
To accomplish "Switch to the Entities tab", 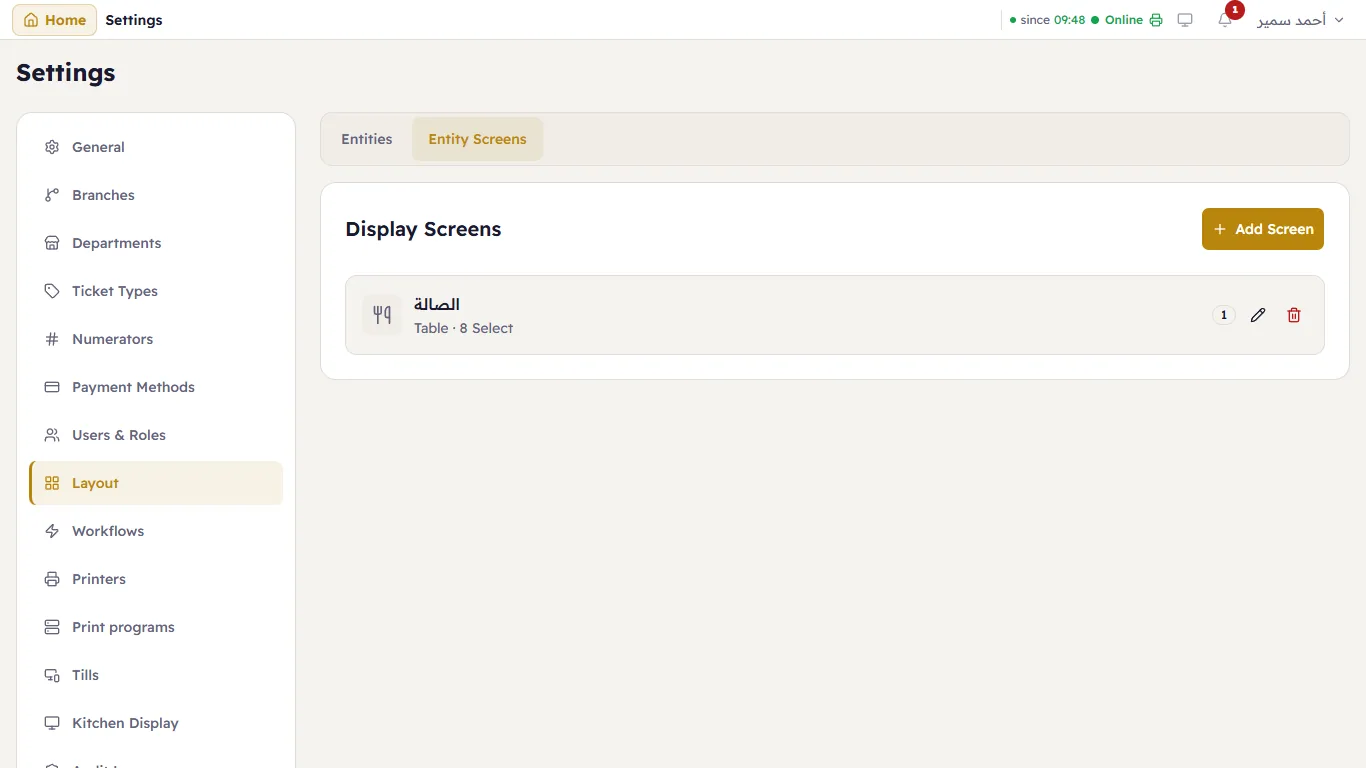I will point(367,139).
